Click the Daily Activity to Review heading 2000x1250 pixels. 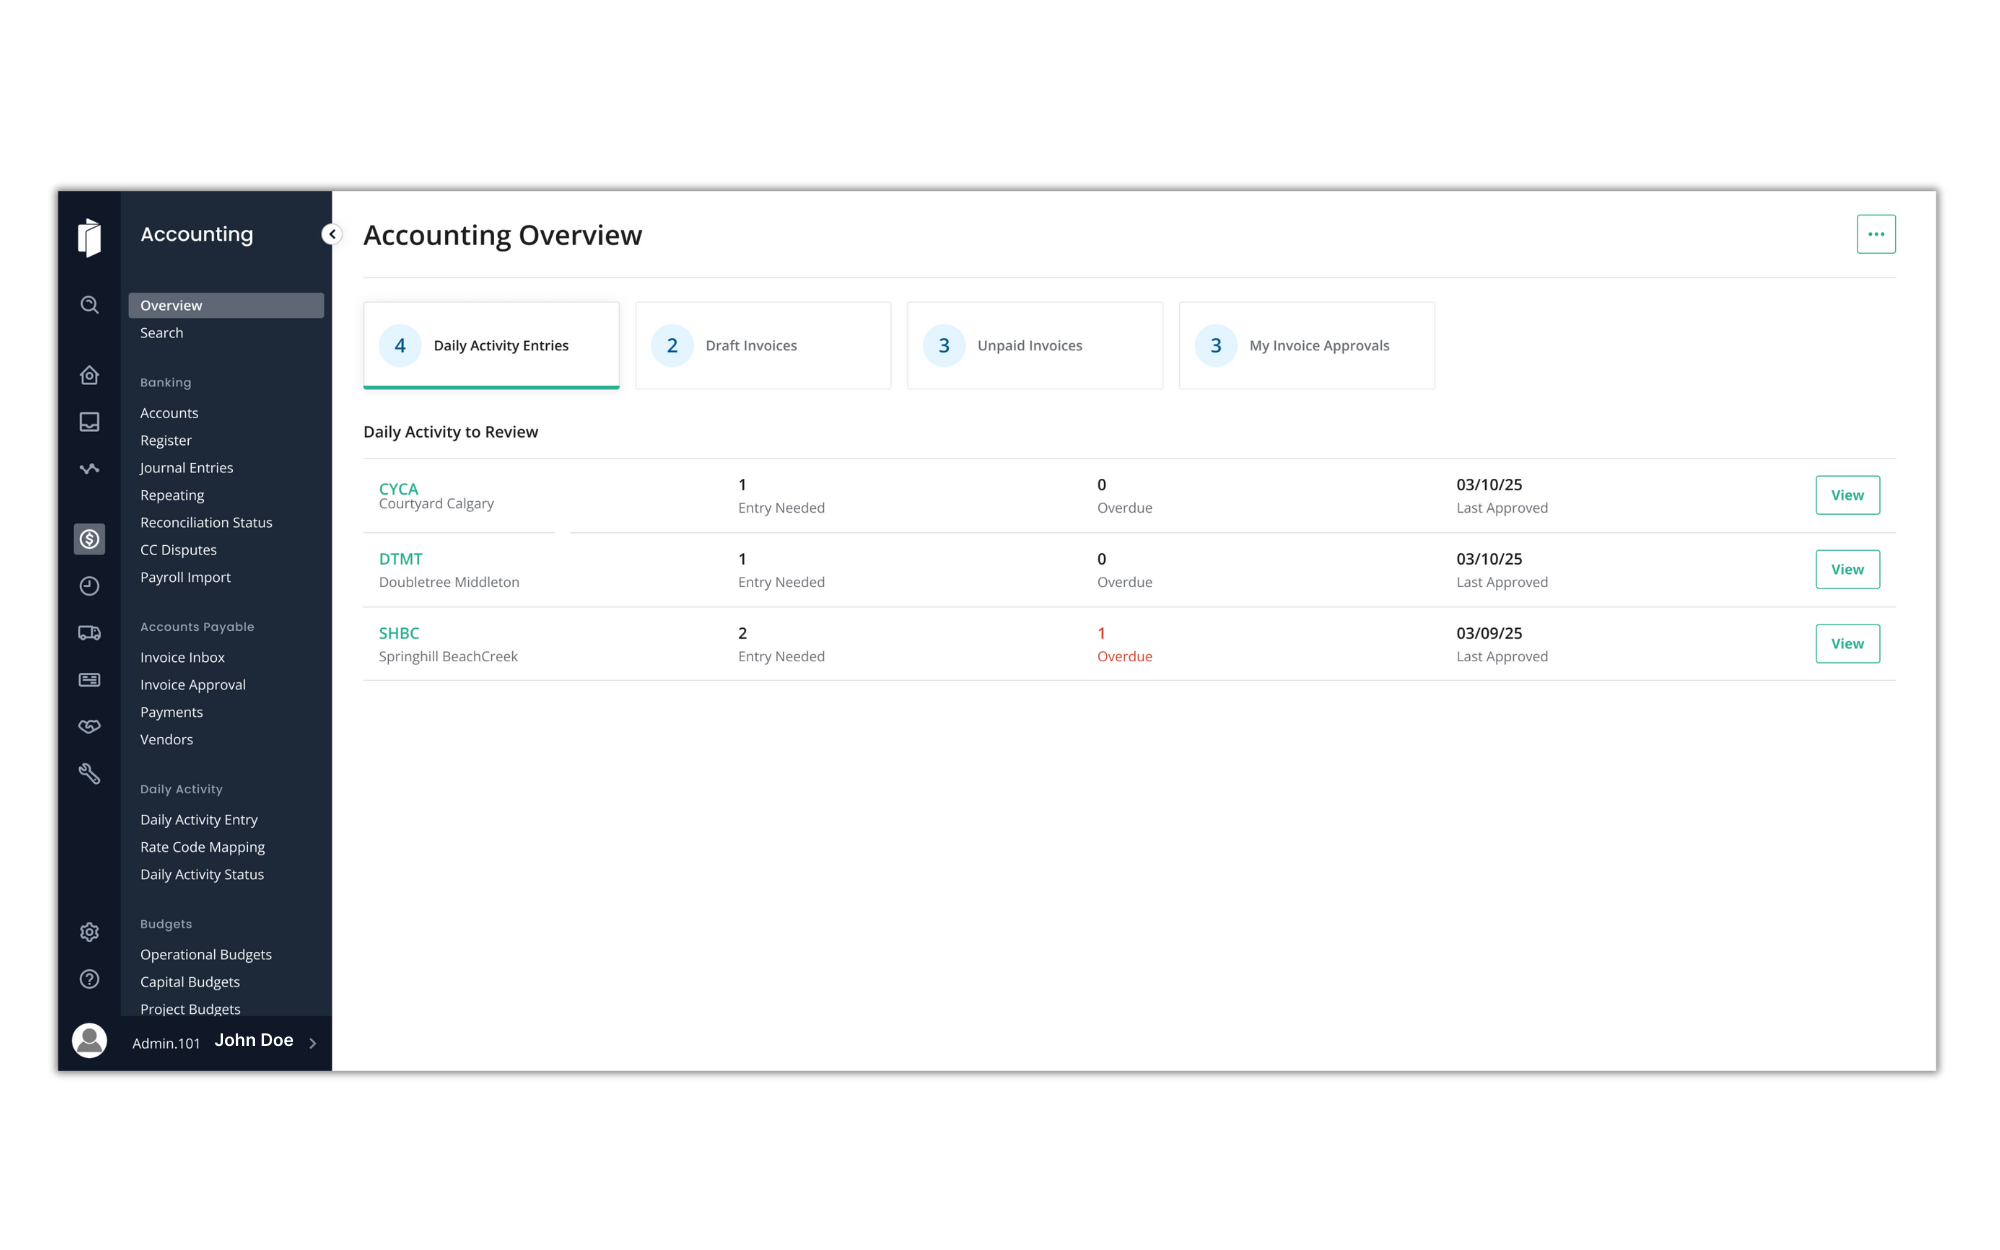[x=450, y=432]
